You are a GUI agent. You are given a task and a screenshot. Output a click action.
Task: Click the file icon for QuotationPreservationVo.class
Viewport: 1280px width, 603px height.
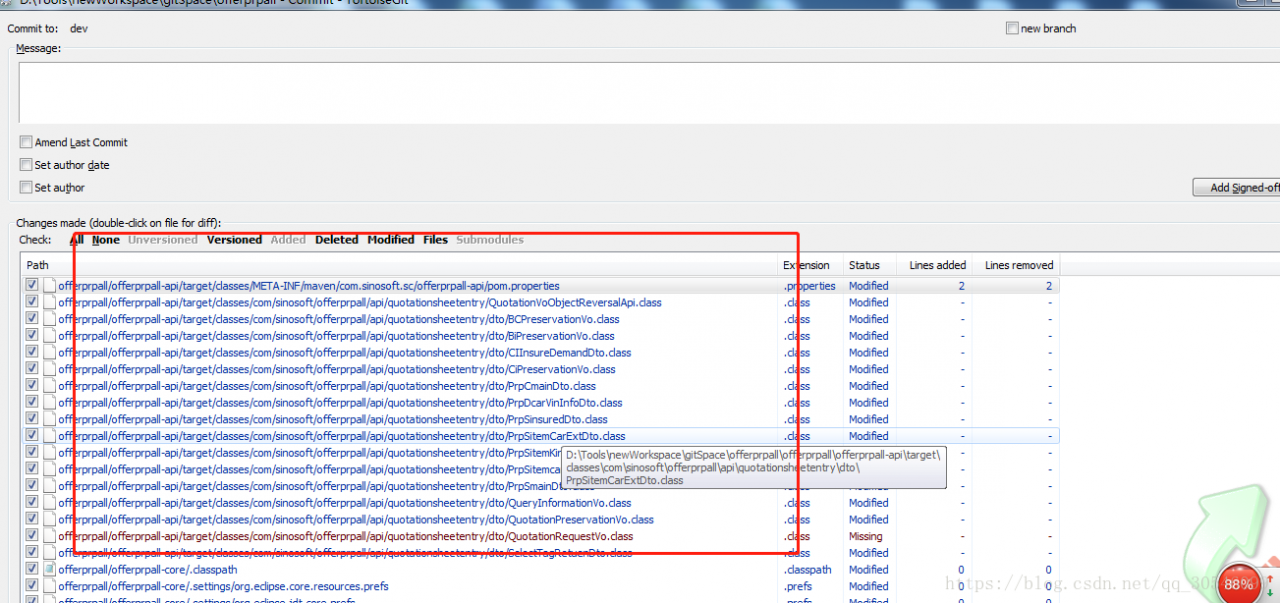[49, 519]
